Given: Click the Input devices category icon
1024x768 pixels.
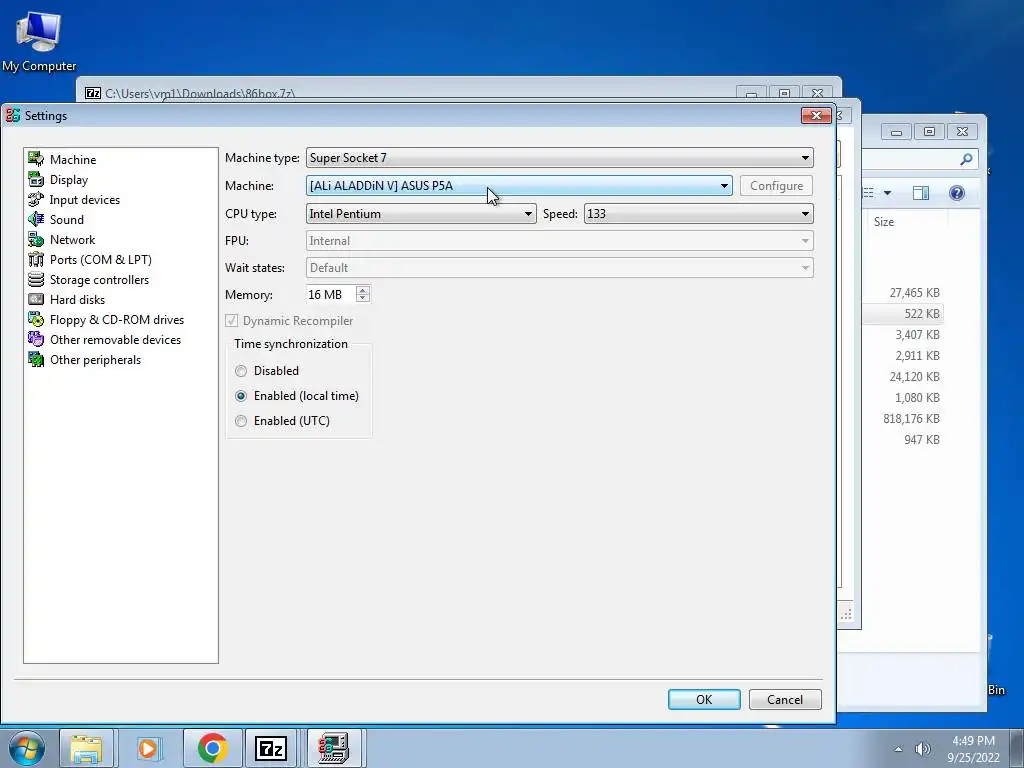Looking at the screenshot, I should coord(36,199).
